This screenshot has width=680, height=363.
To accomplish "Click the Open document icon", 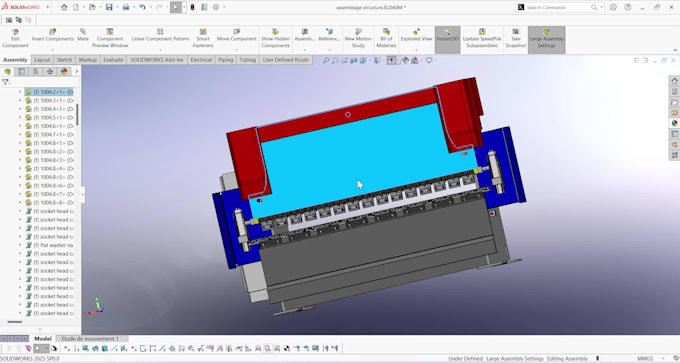I will [x=92, y=7].
